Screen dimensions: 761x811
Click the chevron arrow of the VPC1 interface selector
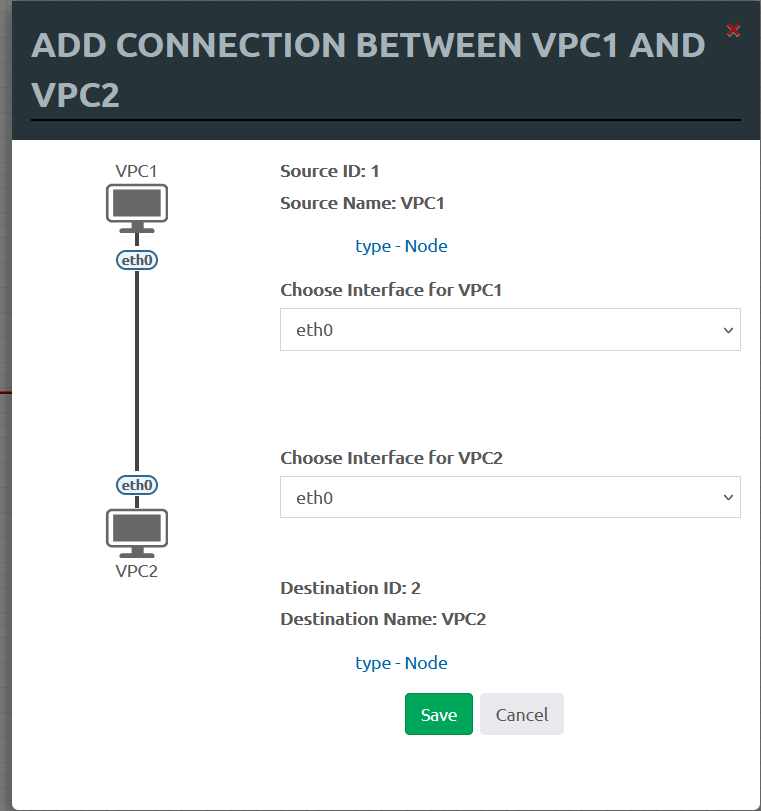[x=728, y=330]
